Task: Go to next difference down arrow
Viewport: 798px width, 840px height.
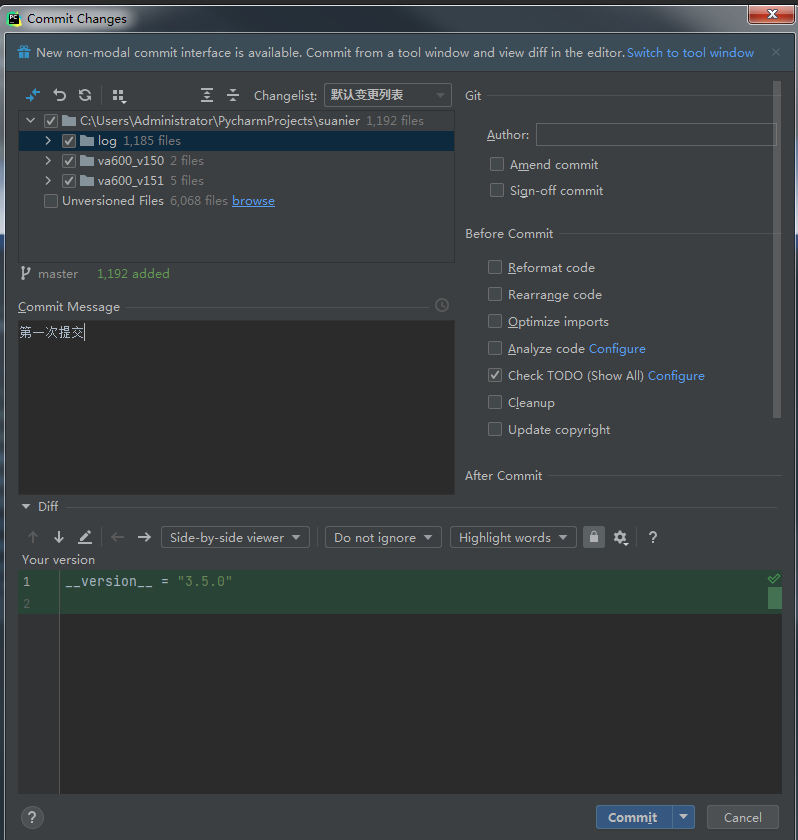Action: pos(59,537)
